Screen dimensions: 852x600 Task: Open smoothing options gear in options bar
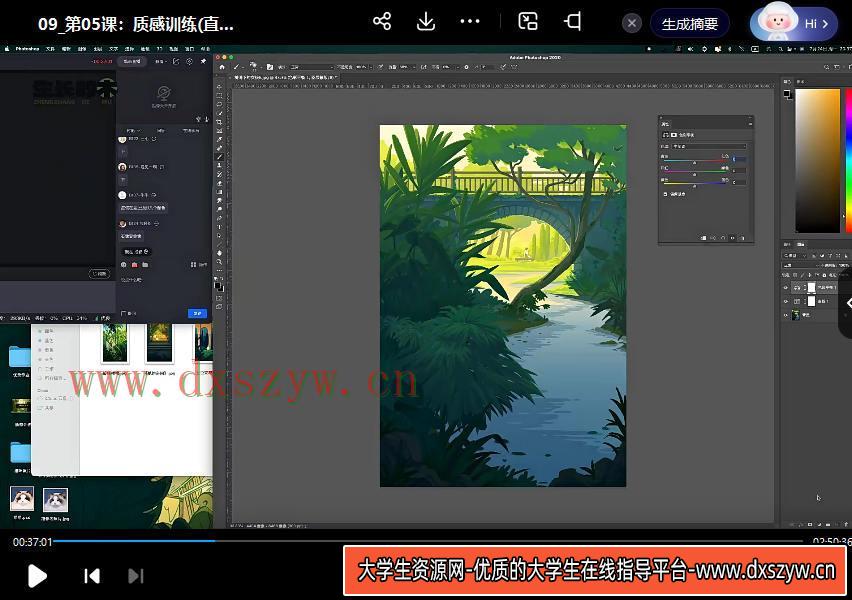[466, 67]
